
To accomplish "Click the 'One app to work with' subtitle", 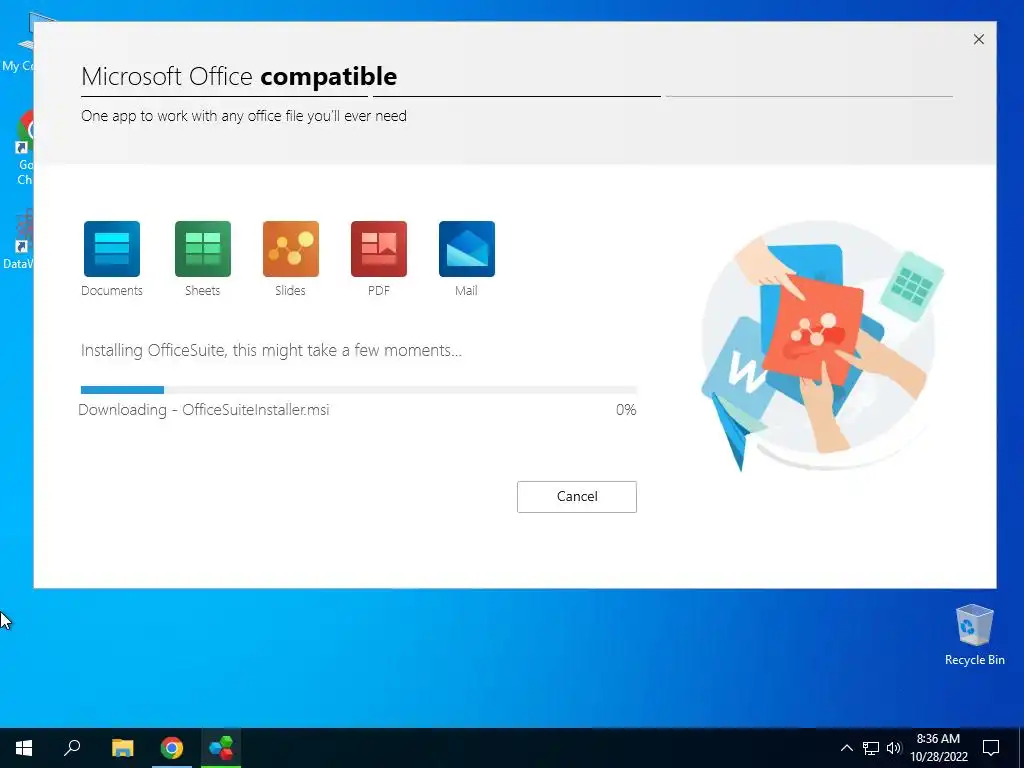I will (244, 116).
